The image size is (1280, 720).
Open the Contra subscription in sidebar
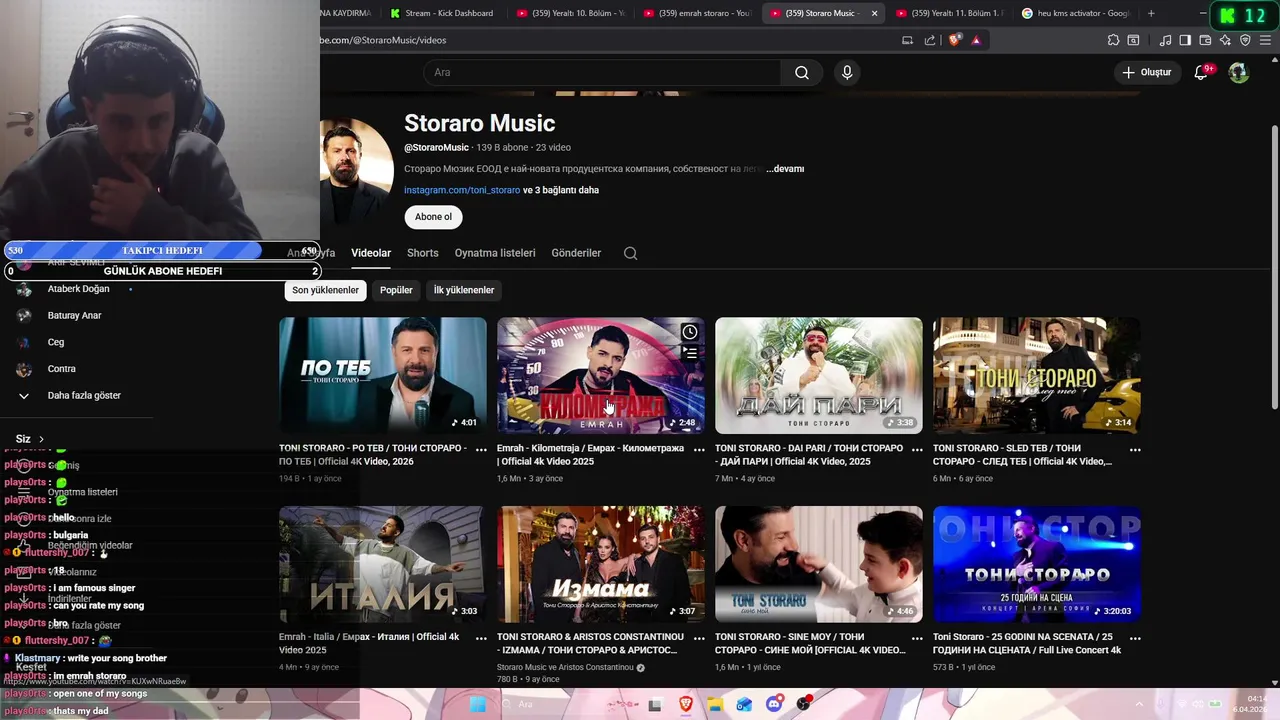[x=61, y=369]
